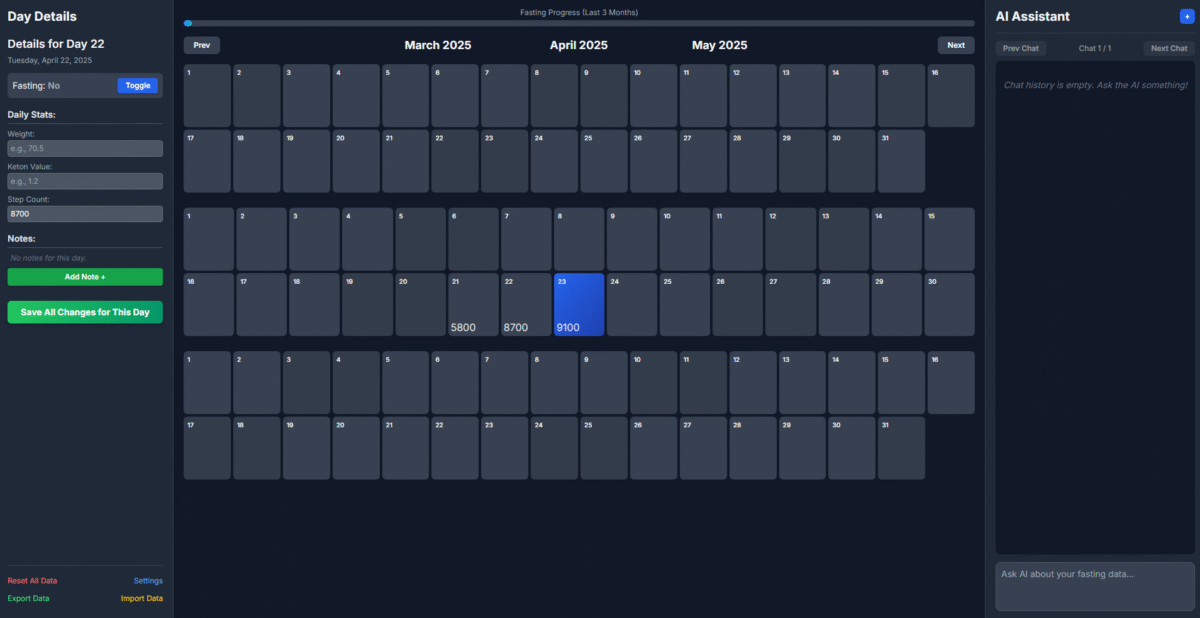Screen dimensions: 1200x618
Task: Switch to Next Chat
Action: tap(1168, 48)
